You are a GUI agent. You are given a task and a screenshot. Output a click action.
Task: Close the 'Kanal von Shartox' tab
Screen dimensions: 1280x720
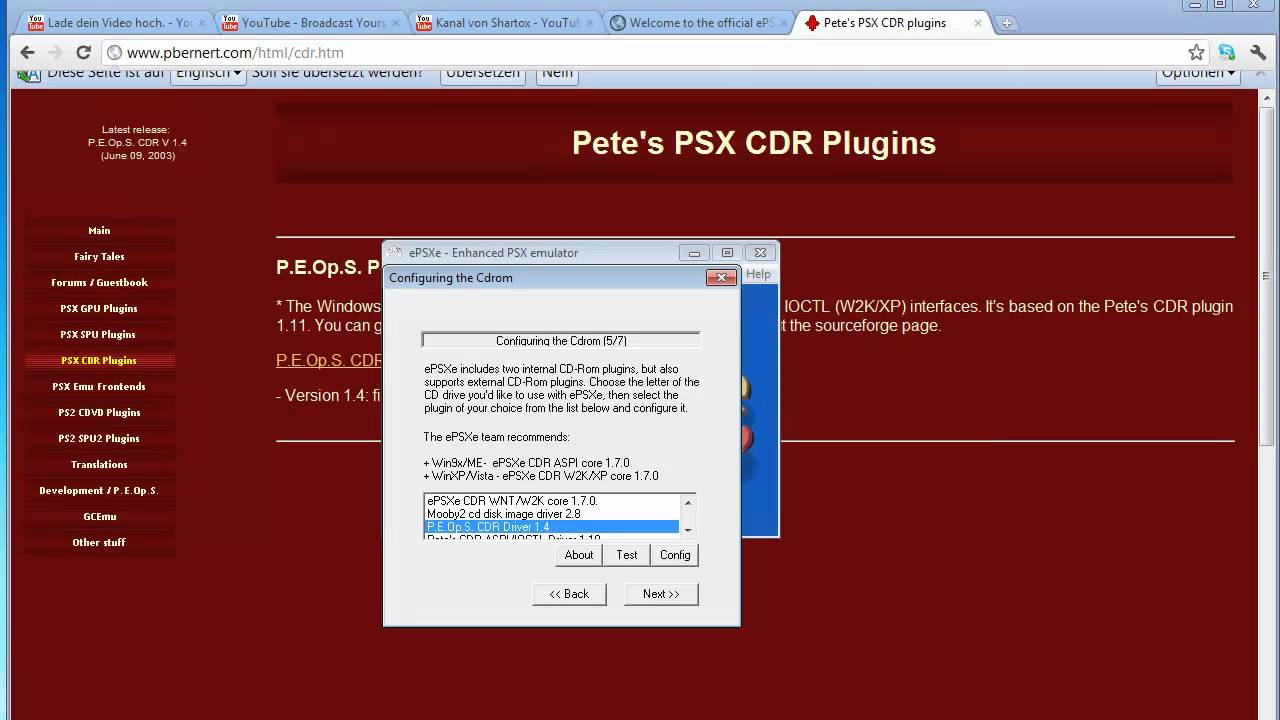[x=590, y=23]
